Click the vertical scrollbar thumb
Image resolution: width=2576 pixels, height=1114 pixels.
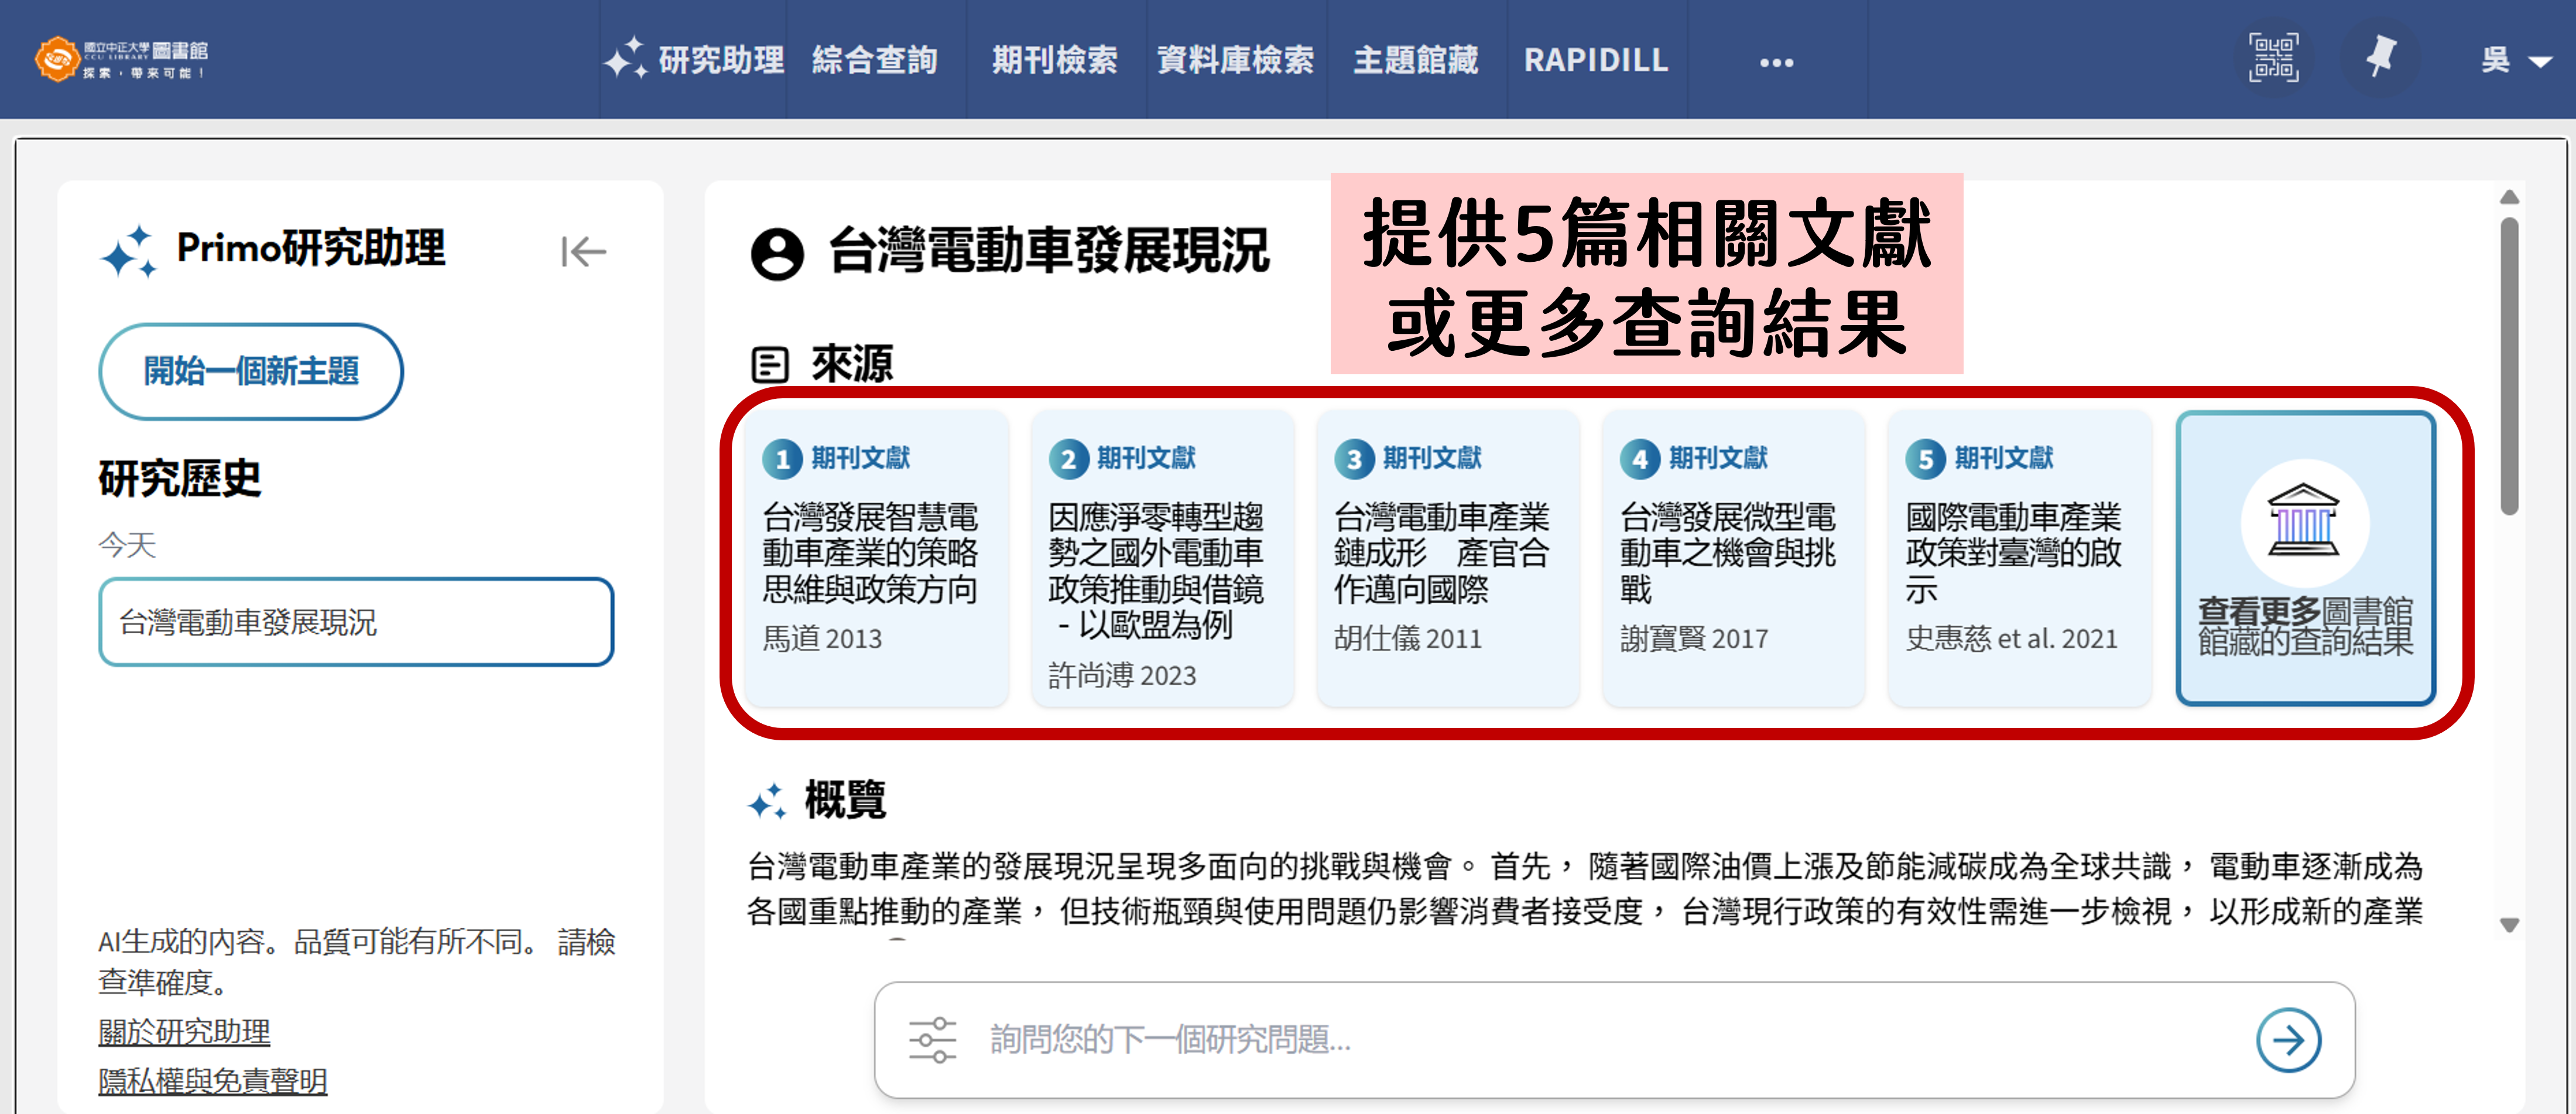(x=2509, y=365)
